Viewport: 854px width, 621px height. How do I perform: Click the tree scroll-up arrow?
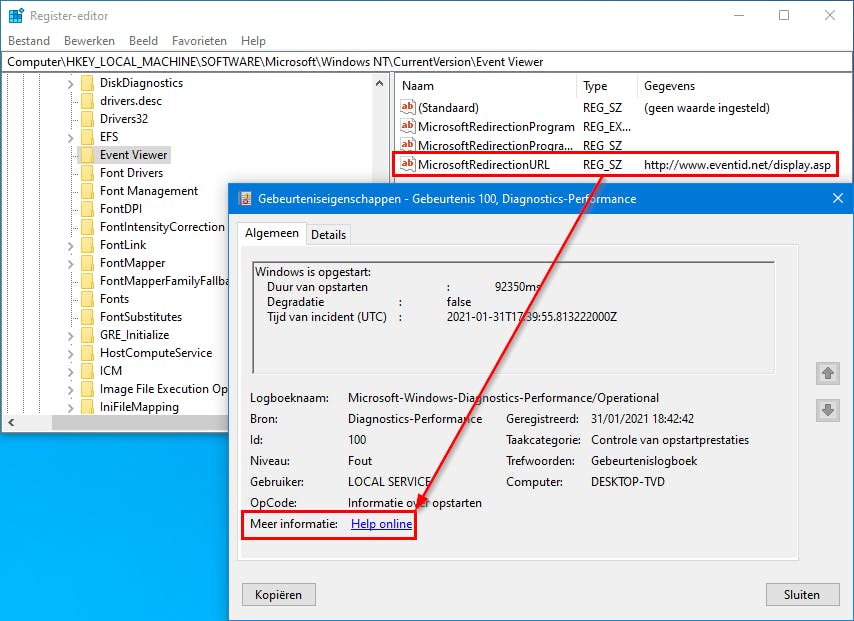[x=380, y=83]
